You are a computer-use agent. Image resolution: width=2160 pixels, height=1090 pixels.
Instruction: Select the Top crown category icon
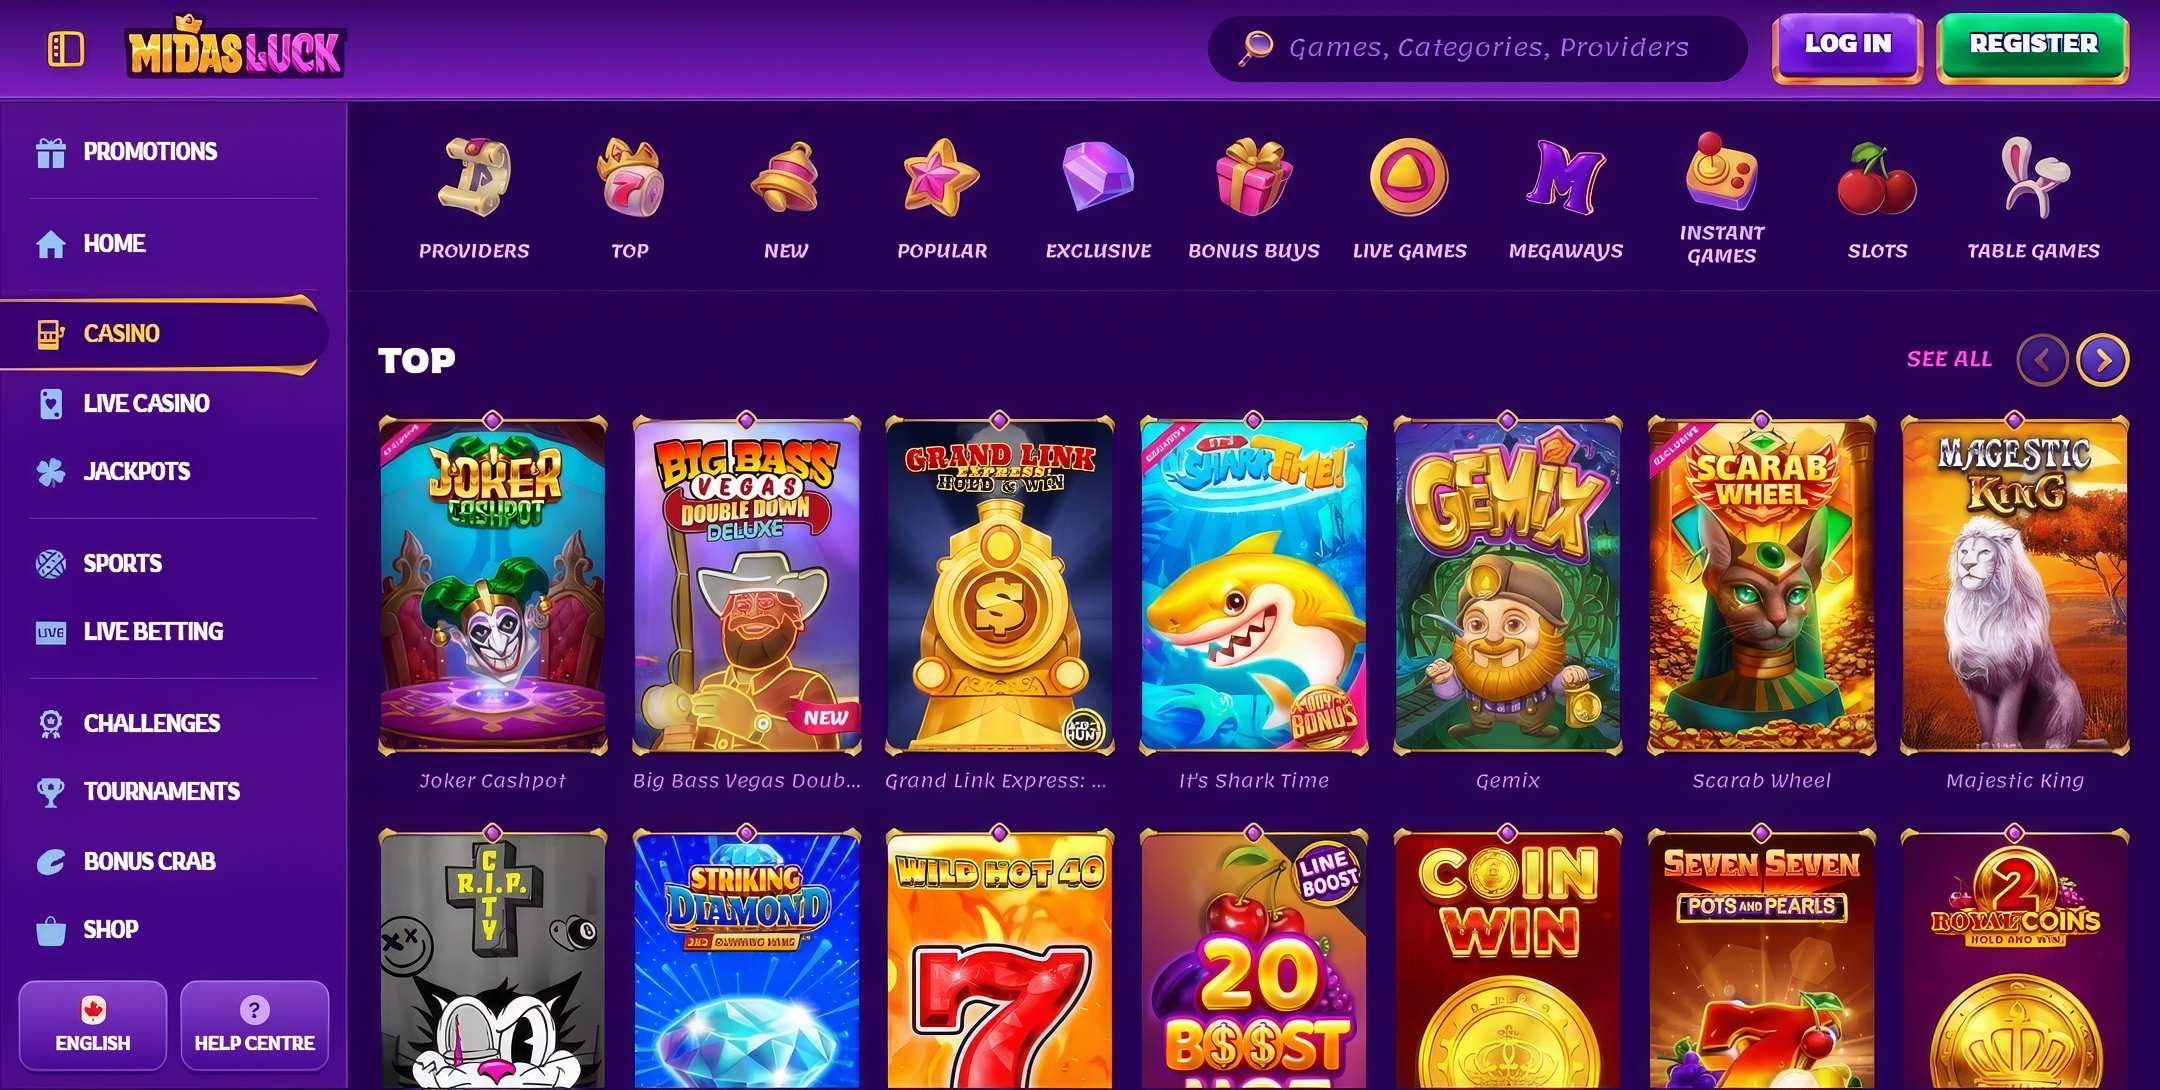click(x=630, y=177)
